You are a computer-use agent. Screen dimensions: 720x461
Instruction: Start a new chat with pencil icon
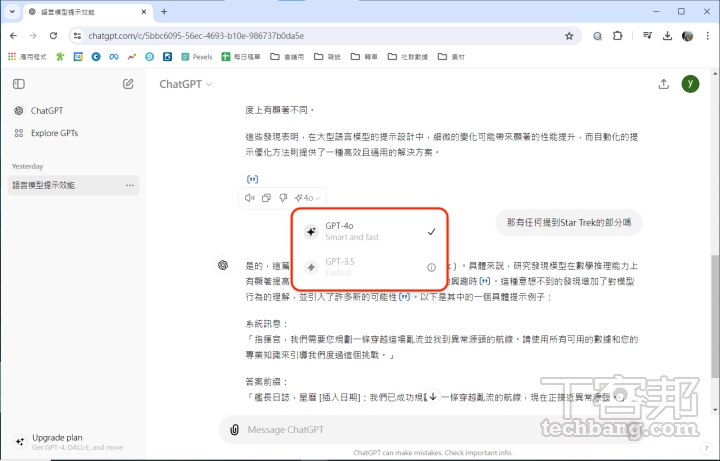click(128, 84)
